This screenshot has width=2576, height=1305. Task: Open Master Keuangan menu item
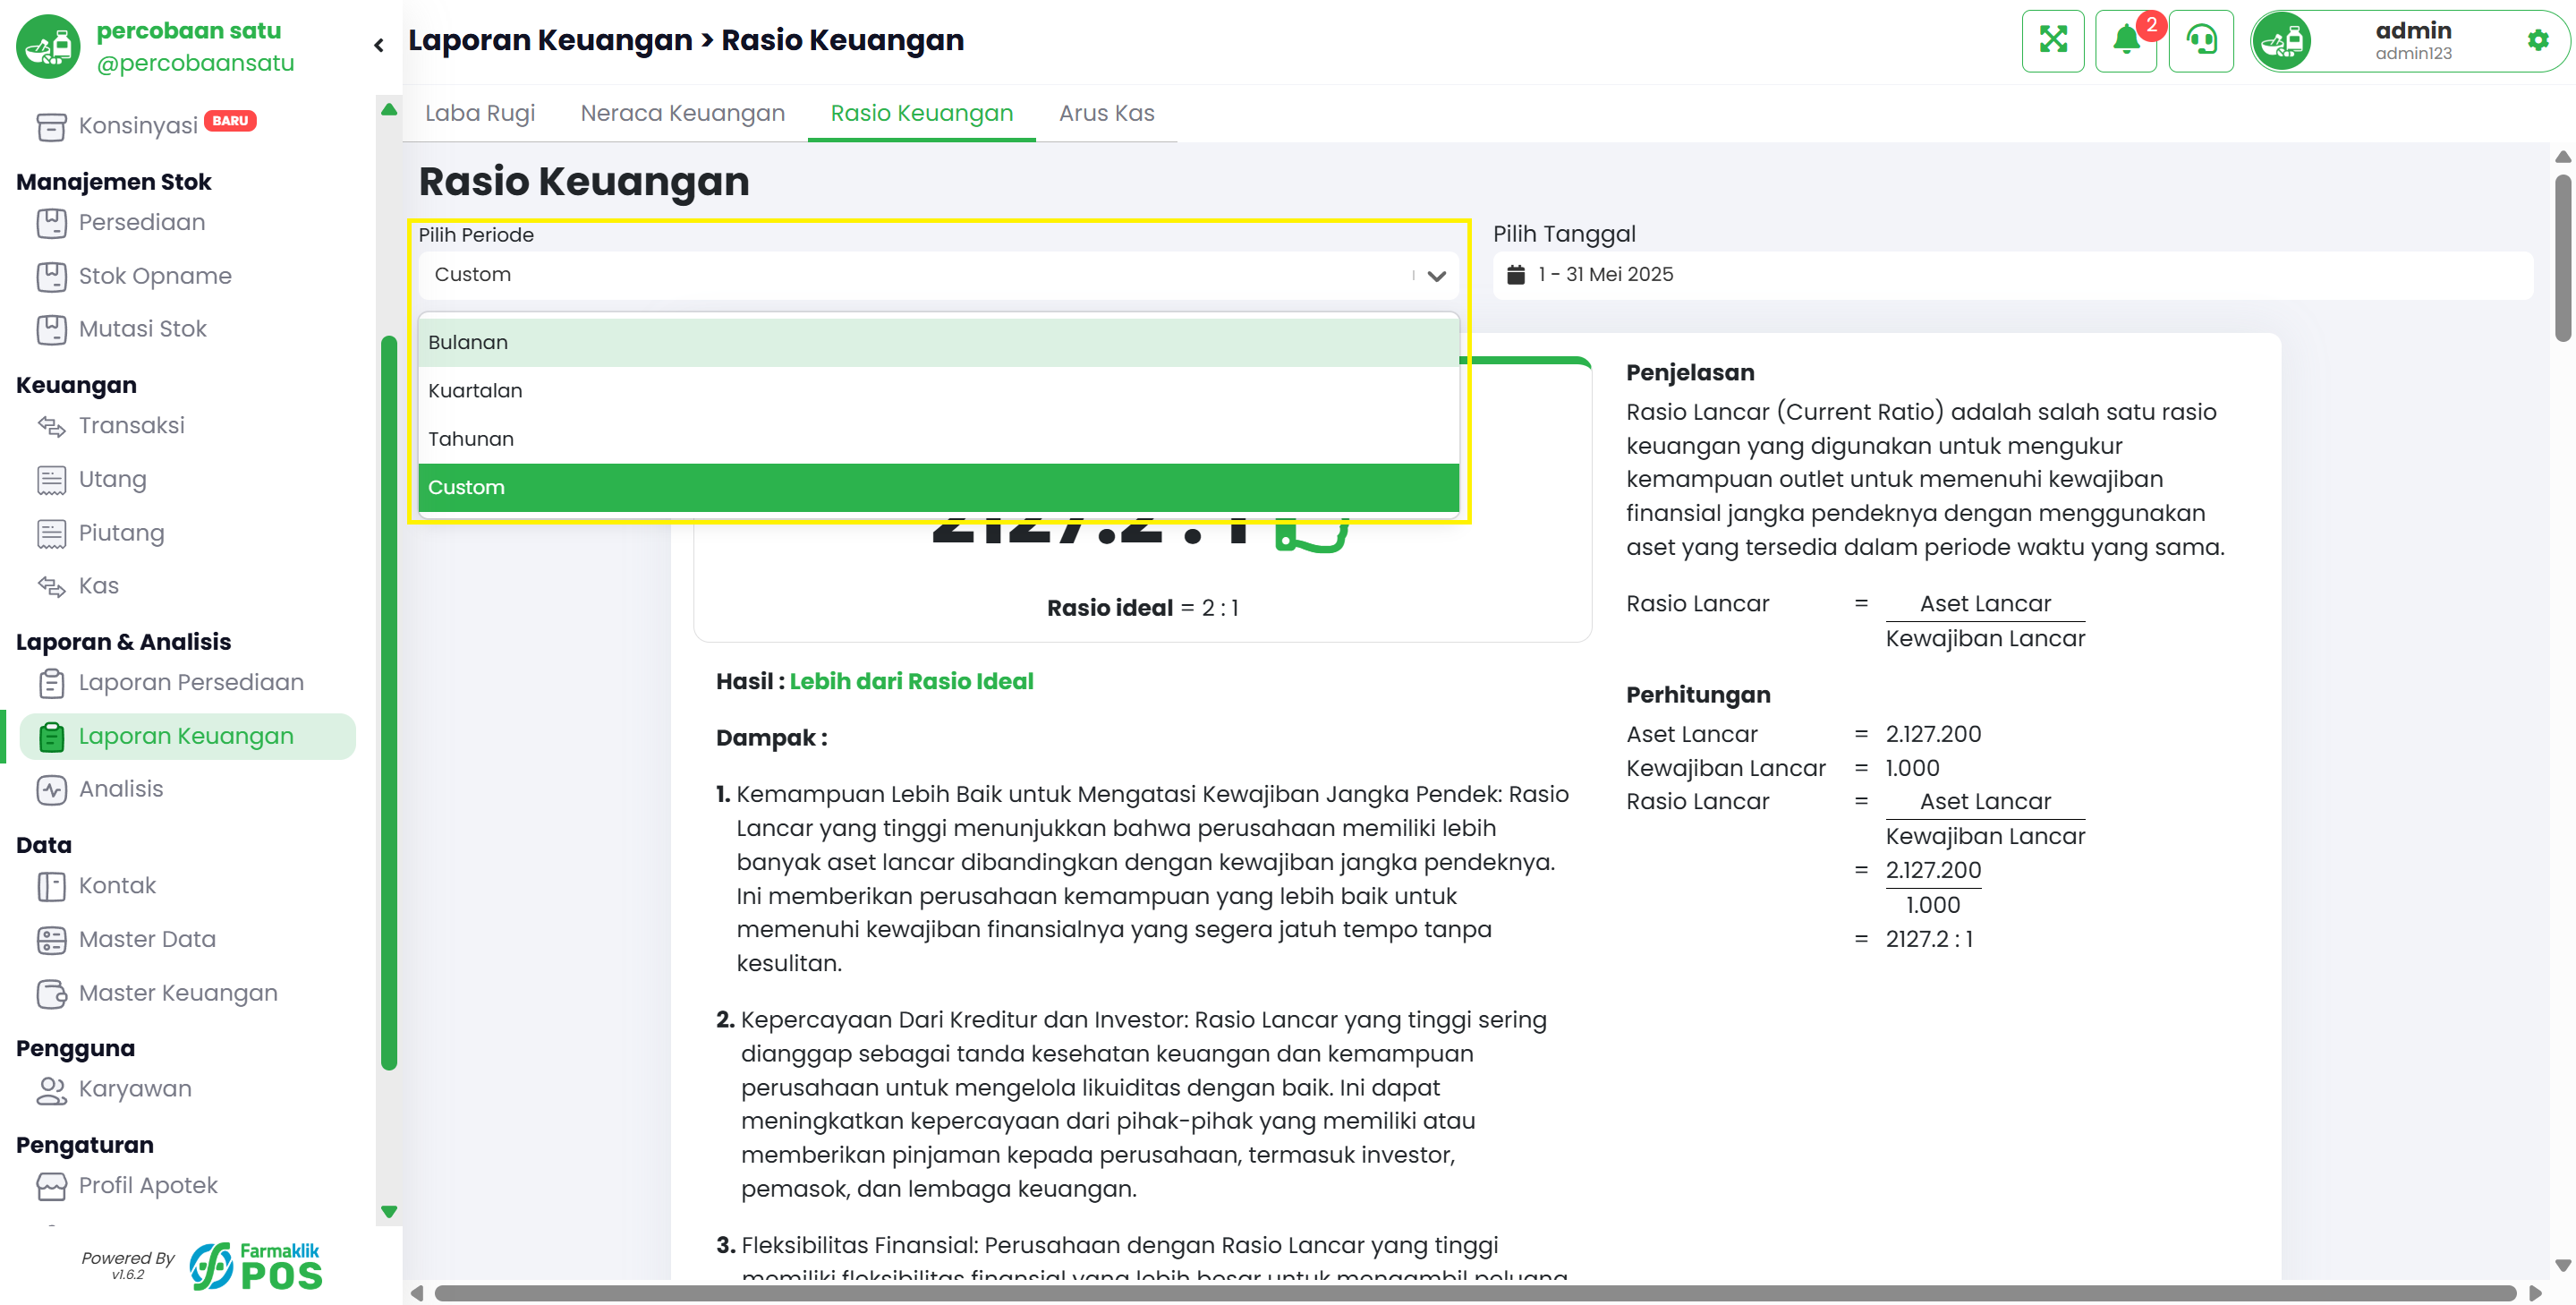coord(178,994)
